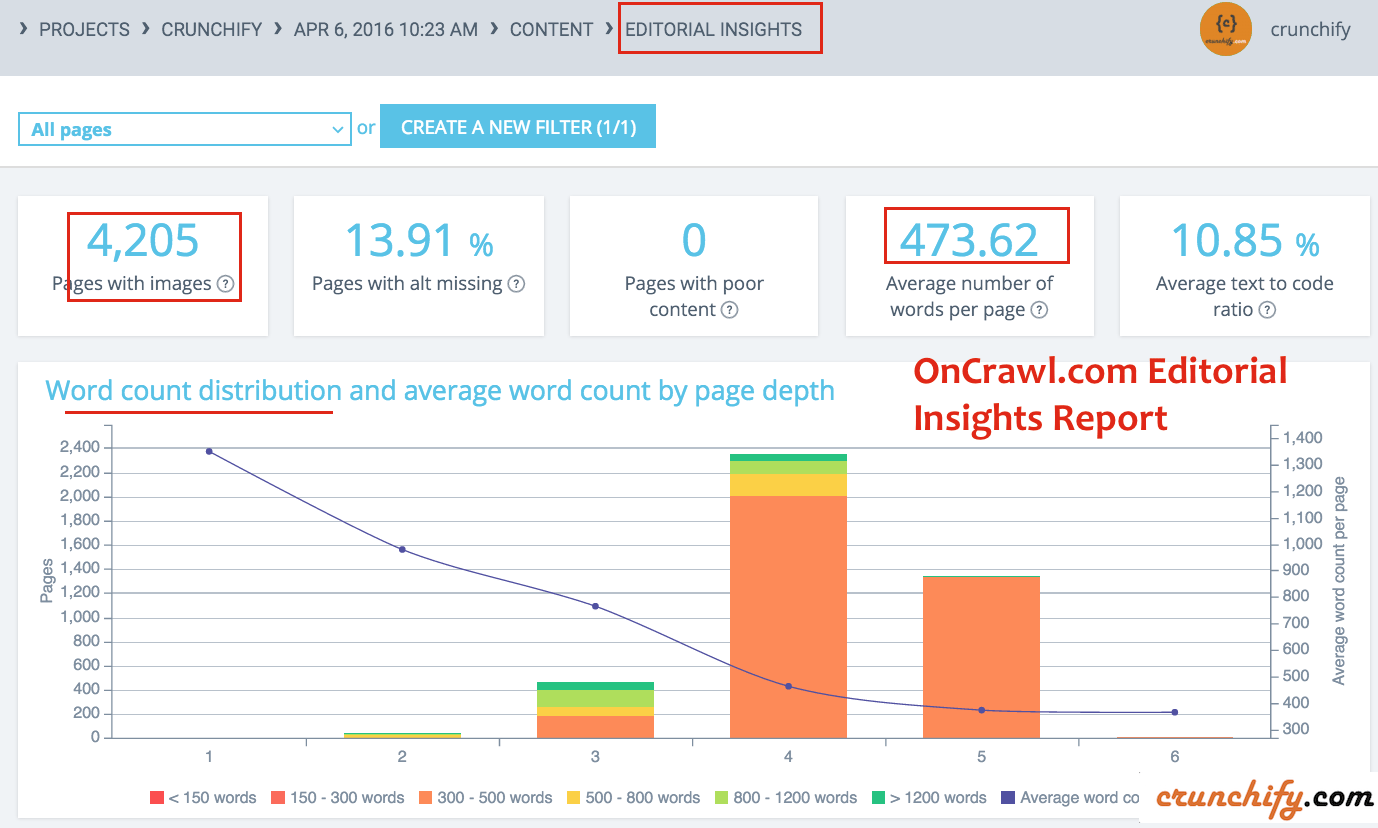1378x828 pixels.
Task: Open the crunchify account name menu
Action: (x=1310, y=29)
